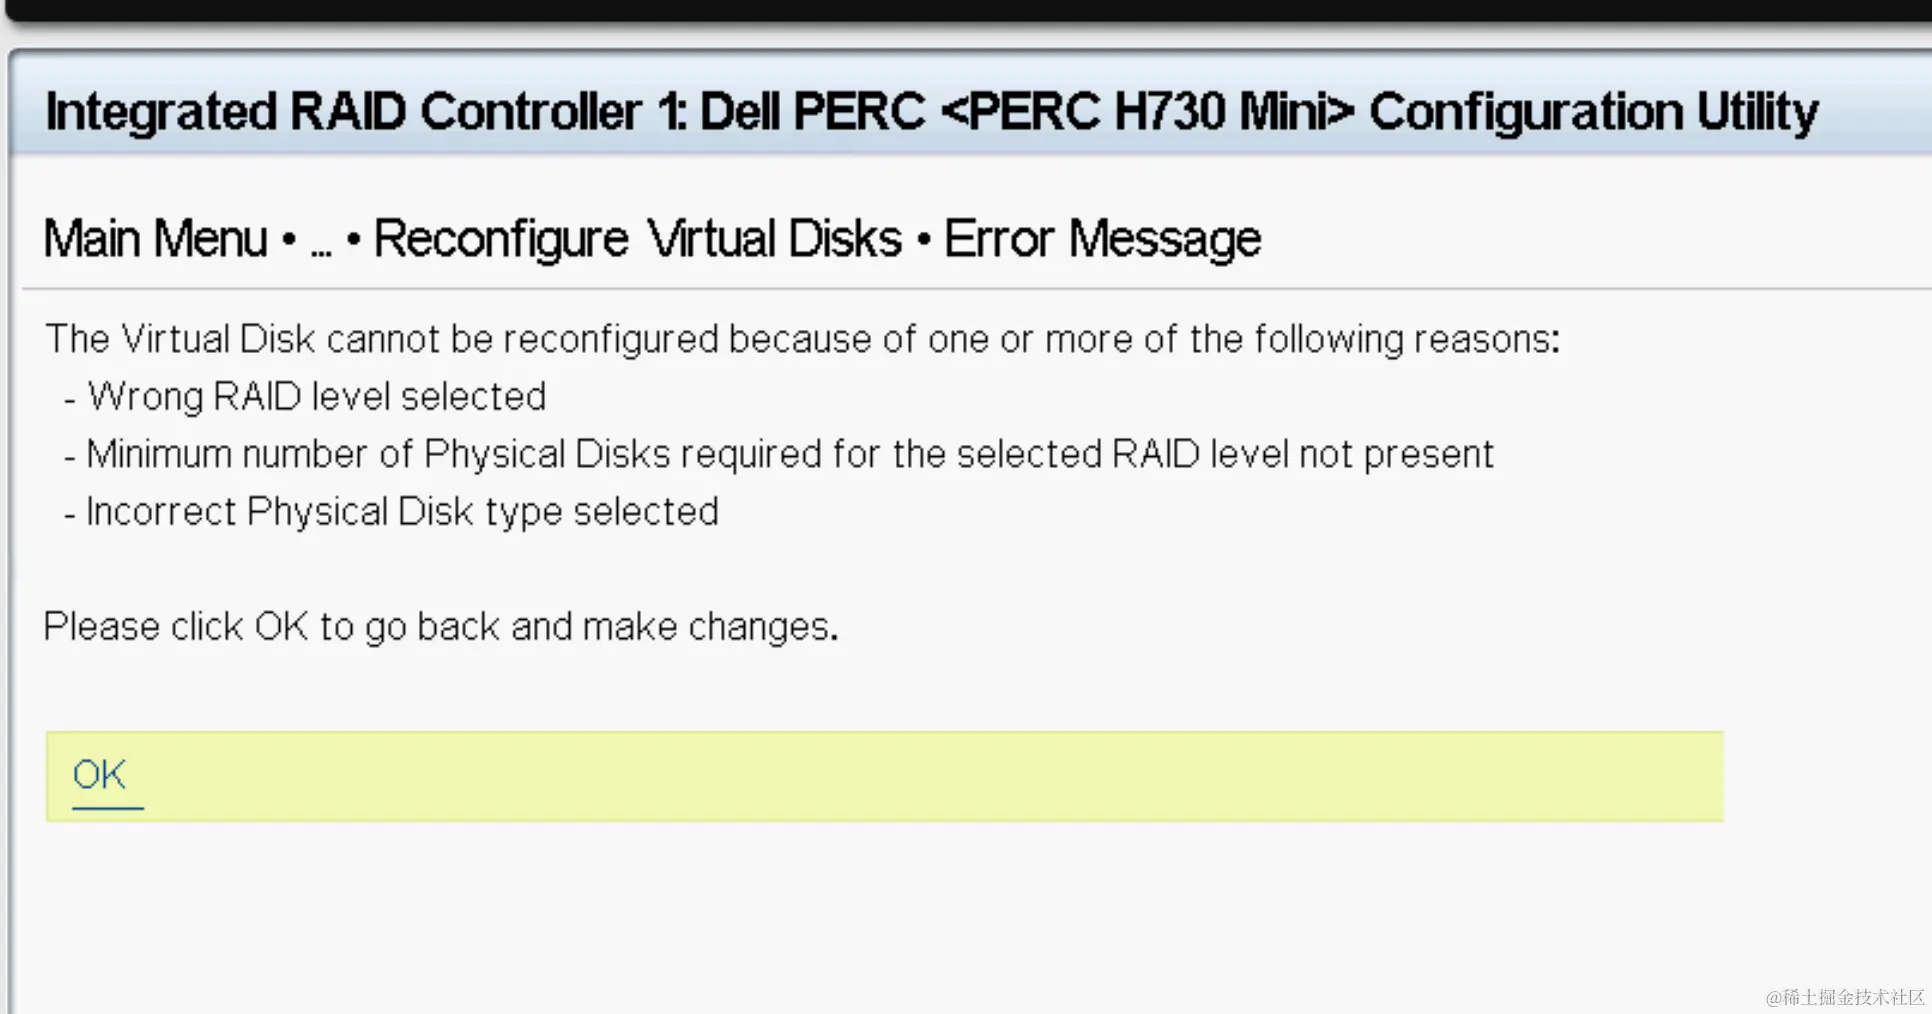This screenshot has height=1014, width=1932.
Task: Click the bullet separator after Main Menu
Action: (x=289, y=240)
